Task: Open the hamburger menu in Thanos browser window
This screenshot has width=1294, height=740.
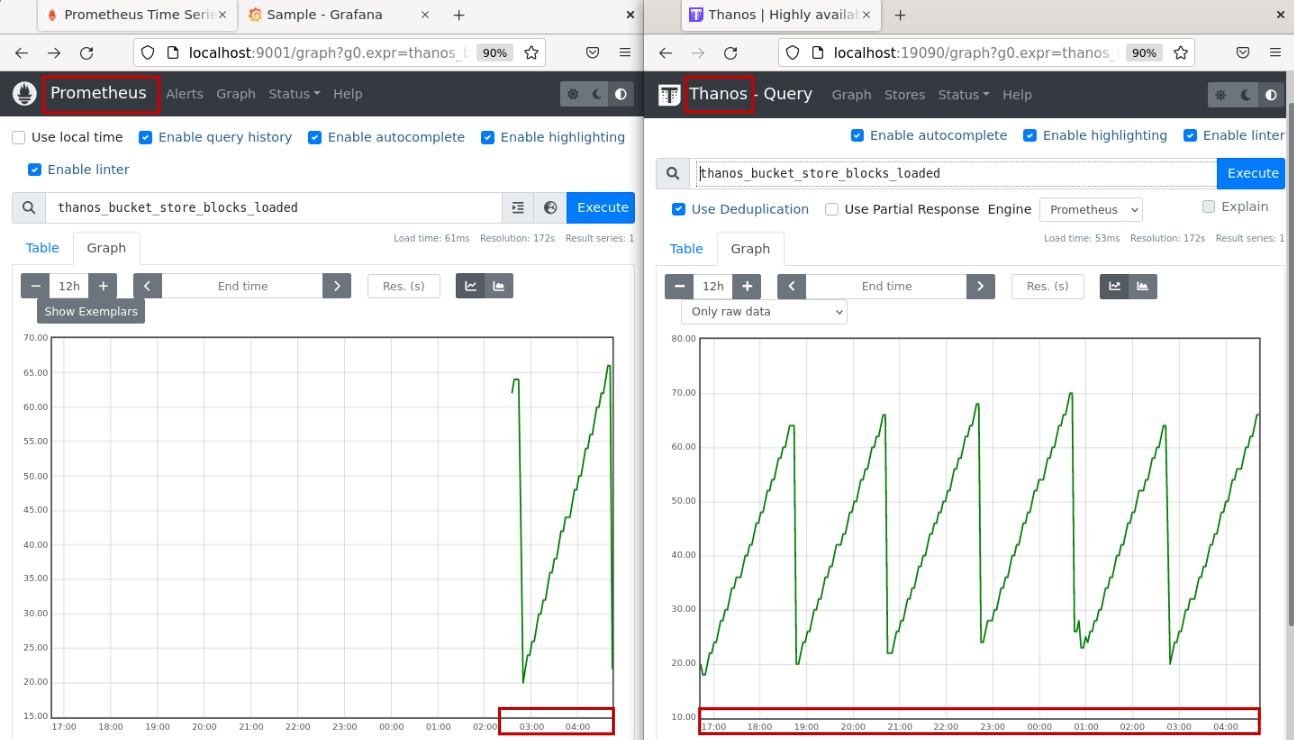Action: point(1275,53)
